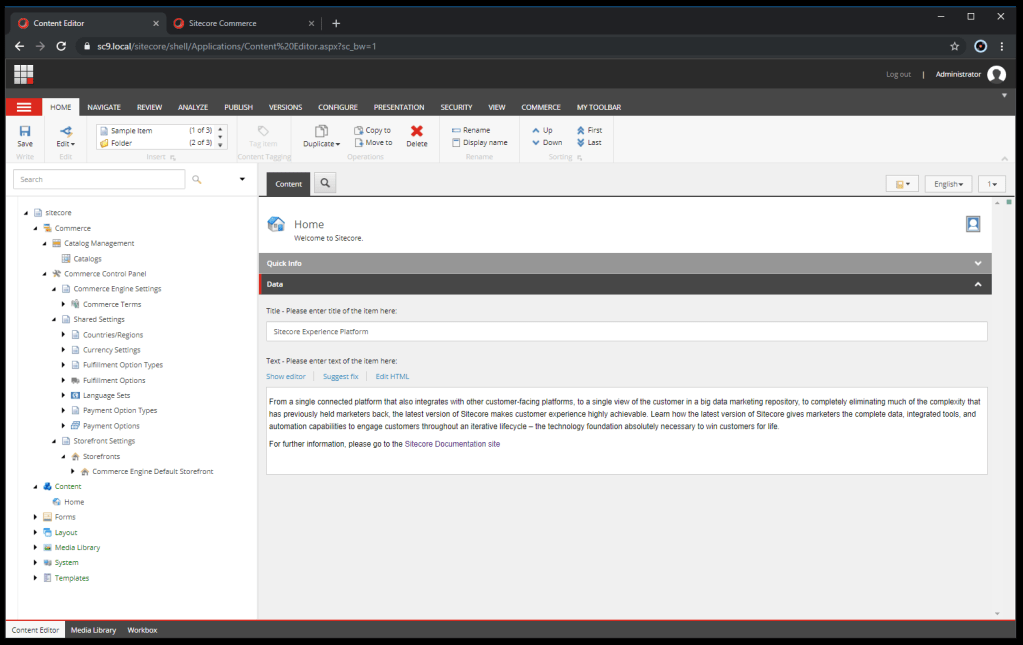Expand the Media Library tree node
The height and width of the screenshot is (645, 1023).
tap(36, 548)
